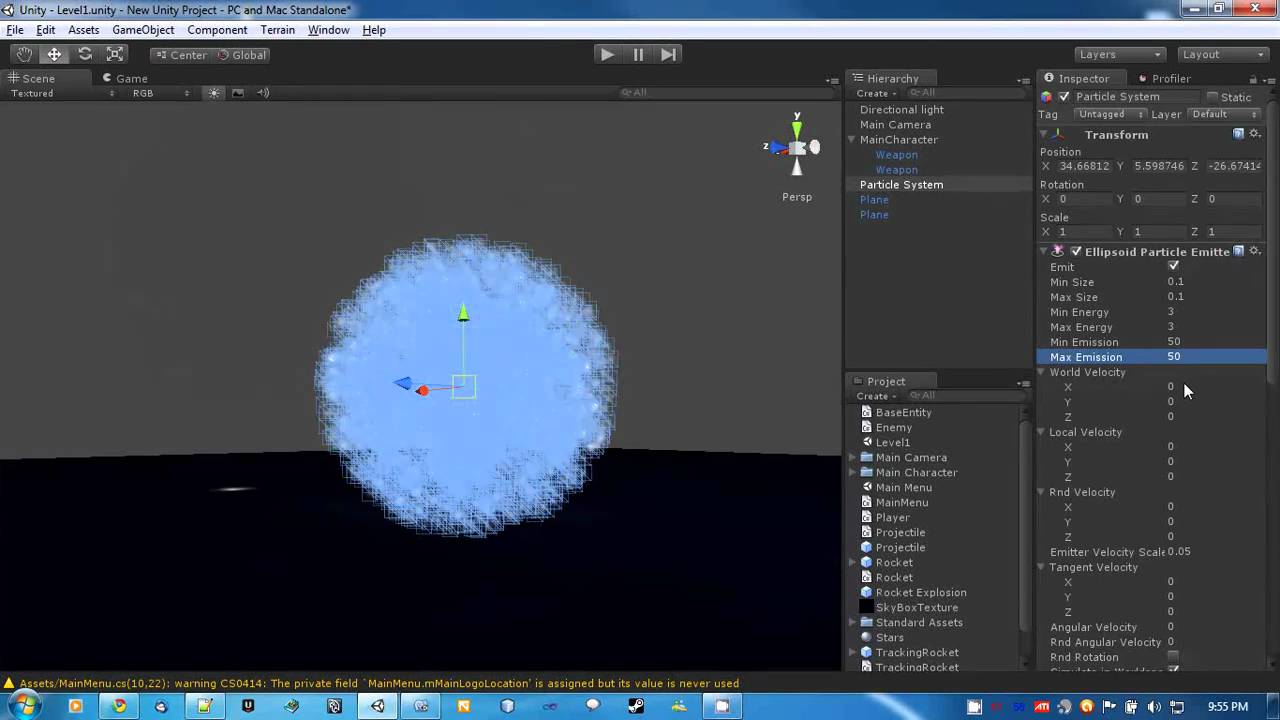Toggle scene audio speaker icon

pyautogui.click(x=263, y=93)
